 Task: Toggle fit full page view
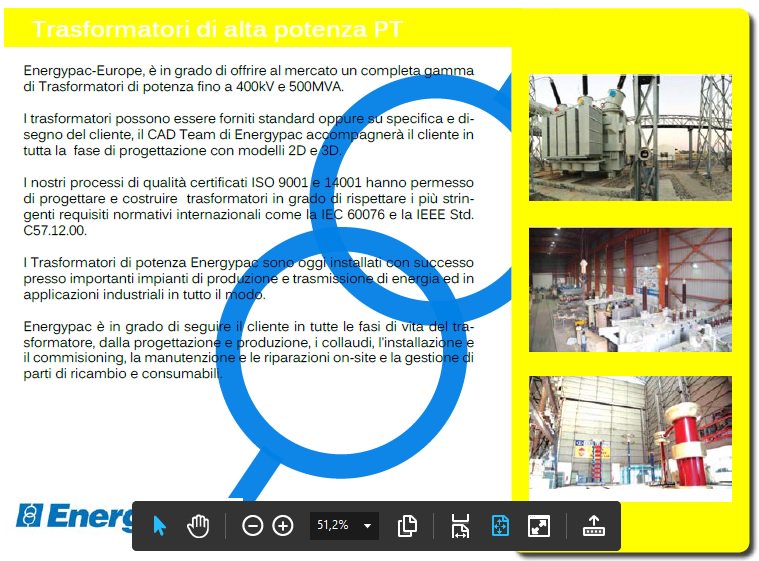500,526
